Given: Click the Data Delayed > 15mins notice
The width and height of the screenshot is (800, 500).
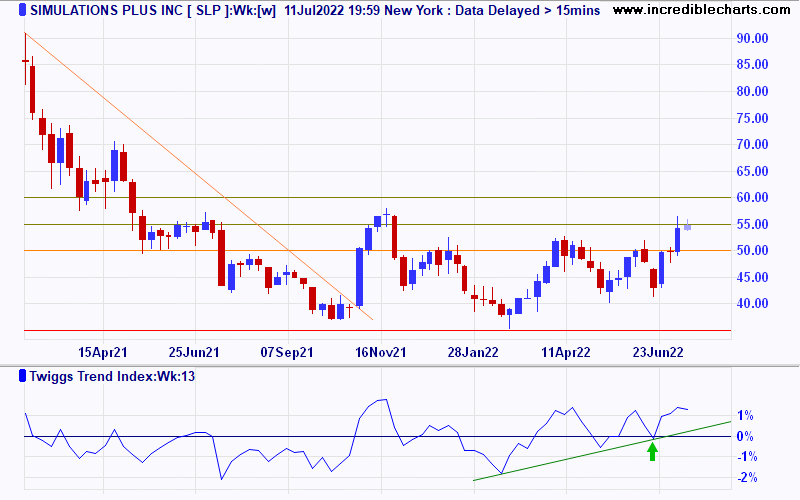Looking at the screenshot, I should pyautogui.click(x=528, y=10).
